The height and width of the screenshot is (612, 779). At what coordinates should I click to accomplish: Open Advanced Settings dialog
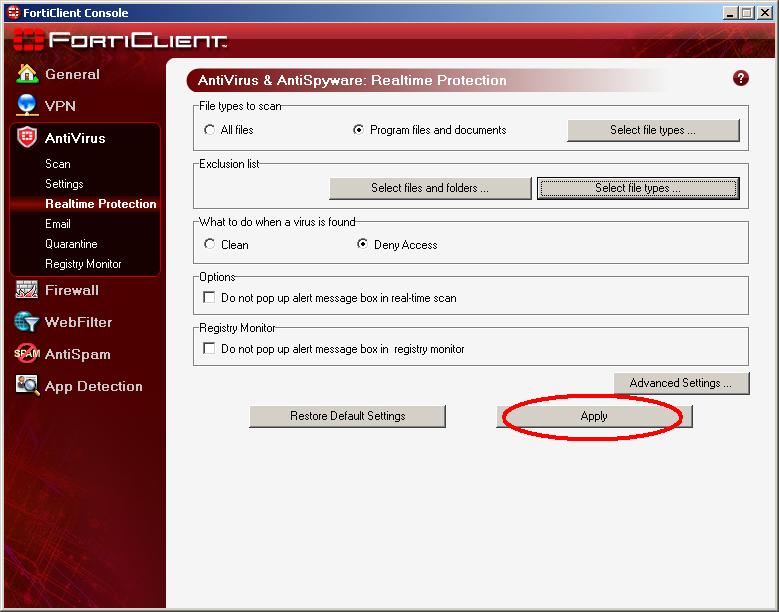click(x=681, y=383)
